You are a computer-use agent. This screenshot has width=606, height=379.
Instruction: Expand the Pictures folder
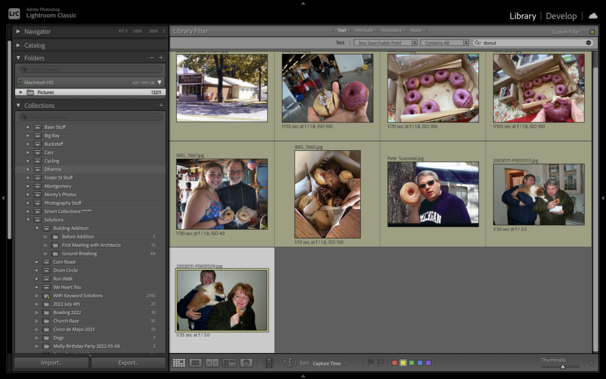tap(21, 92)
